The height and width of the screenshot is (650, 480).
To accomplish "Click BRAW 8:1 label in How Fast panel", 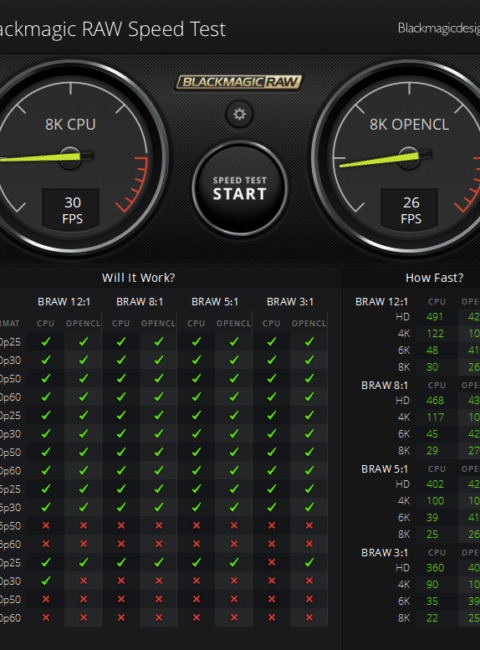I will pos(384,386).
